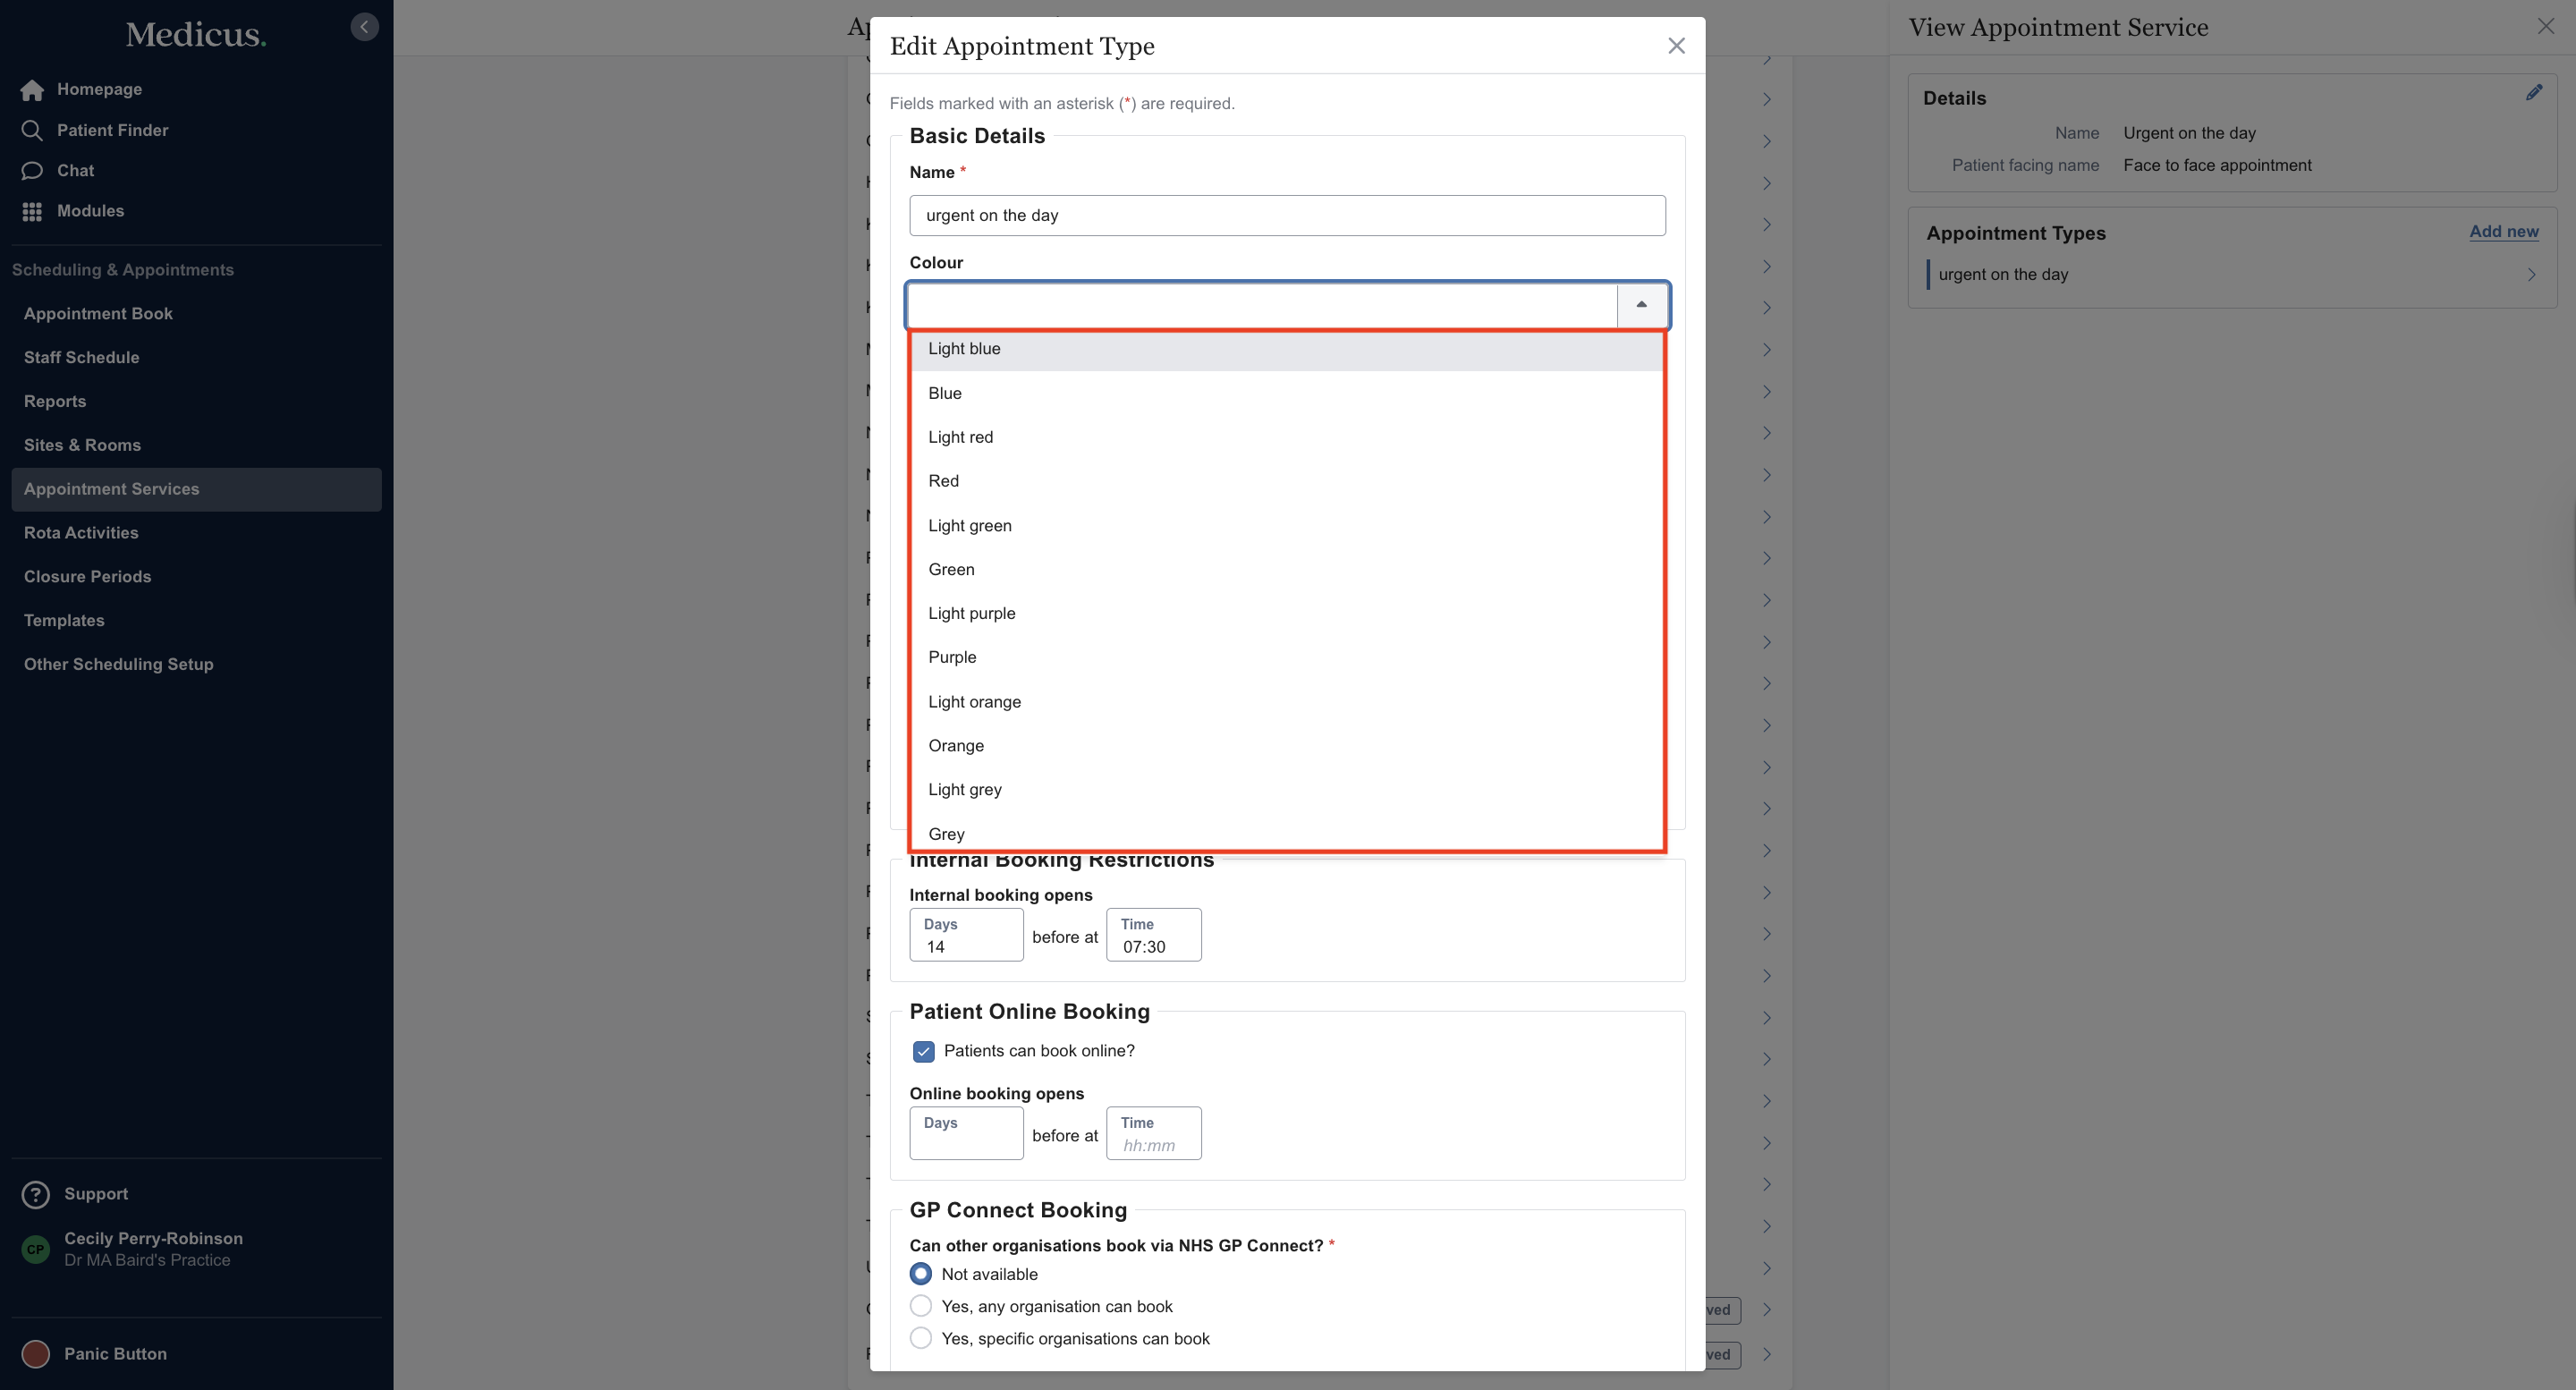
Task: Open the Homepage icon in sidebar
Action: point(32,90)
